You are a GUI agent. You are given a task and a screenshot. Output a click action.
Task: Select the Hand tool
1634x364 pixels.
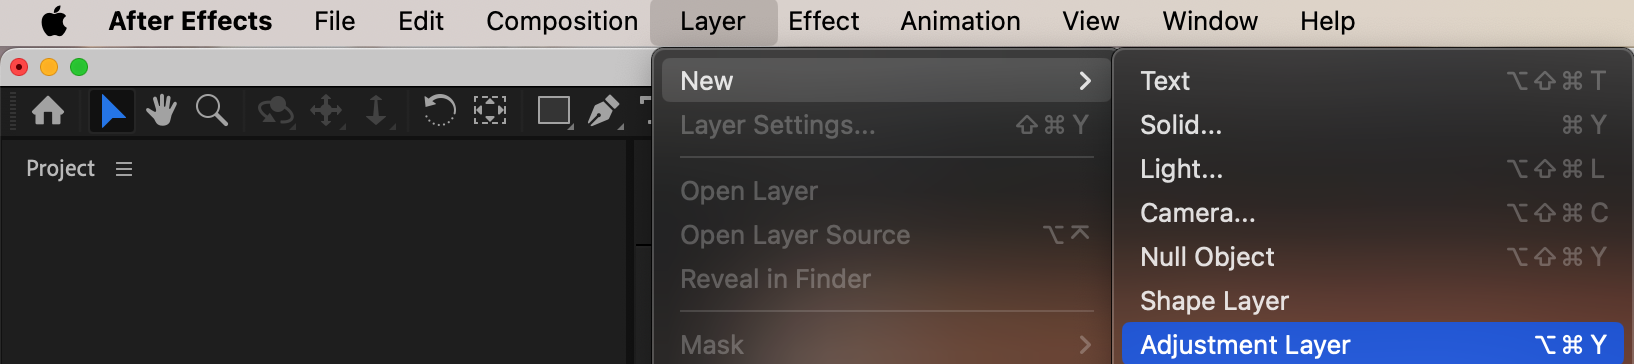[x=161, y=110]
